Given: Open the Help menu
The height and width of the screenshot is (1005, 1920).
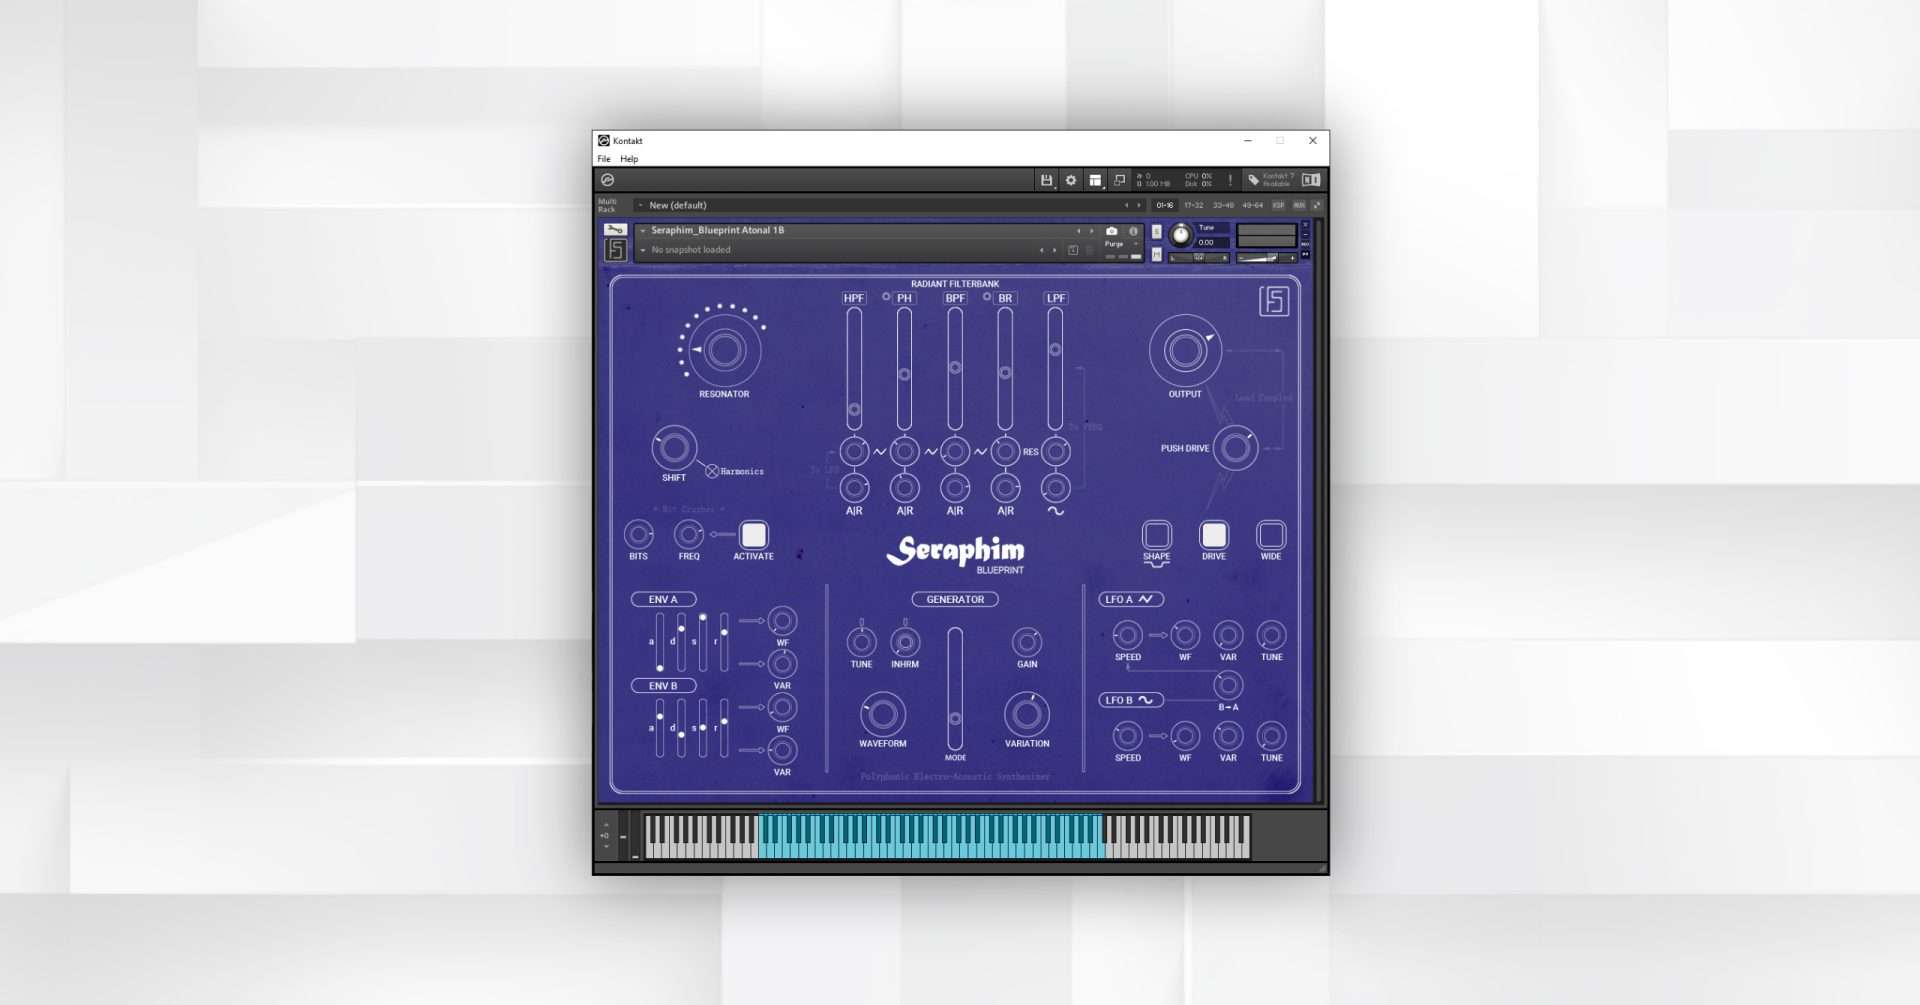Looking at the screenshot, I should pos(629,159).
